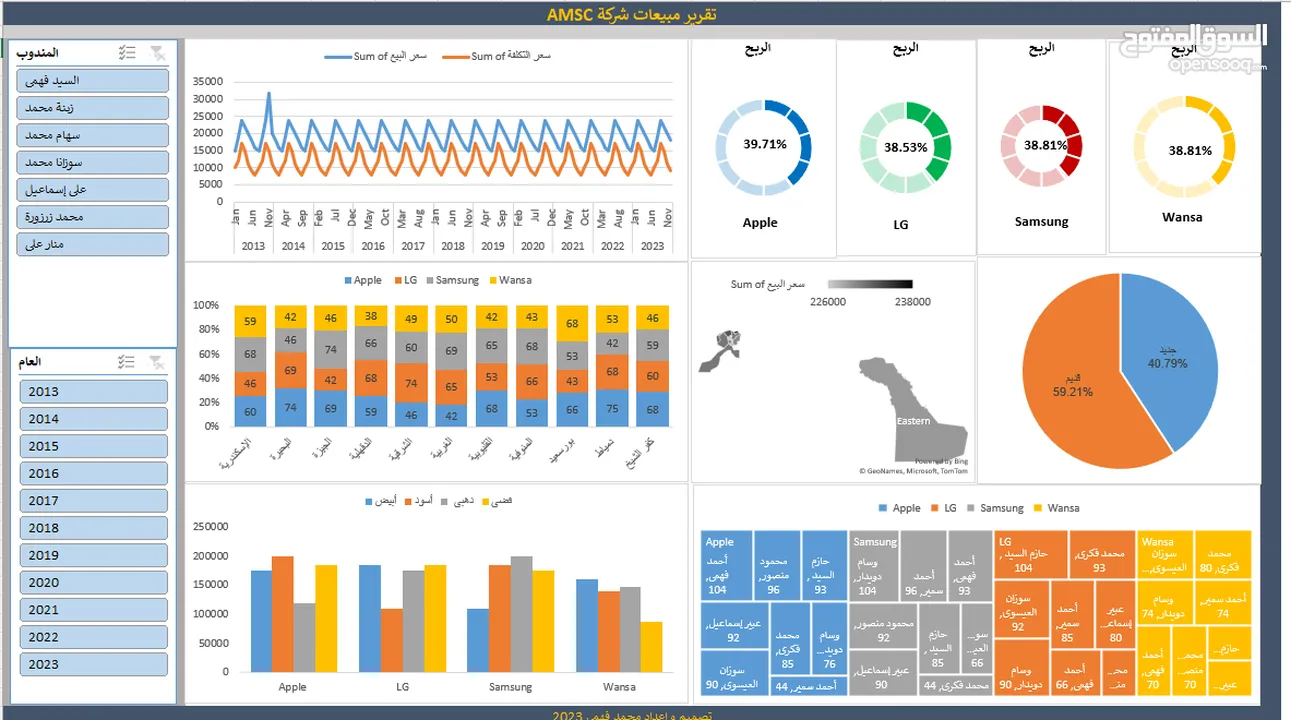Image resolution: width=1291 pixels, height=720 pixels.
Task: Click Samsung legend swatch in stacked chart
Action: click(428, 281)
